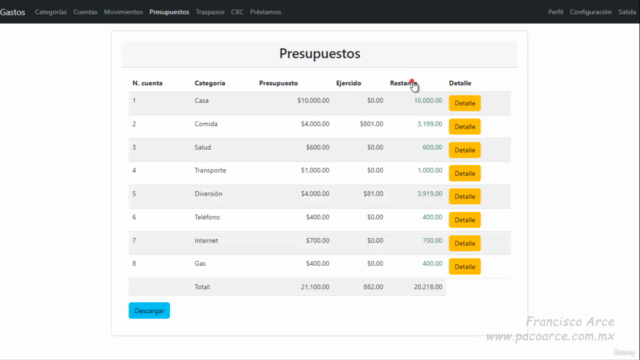Open the Categorías menu item

coord(51,12)
